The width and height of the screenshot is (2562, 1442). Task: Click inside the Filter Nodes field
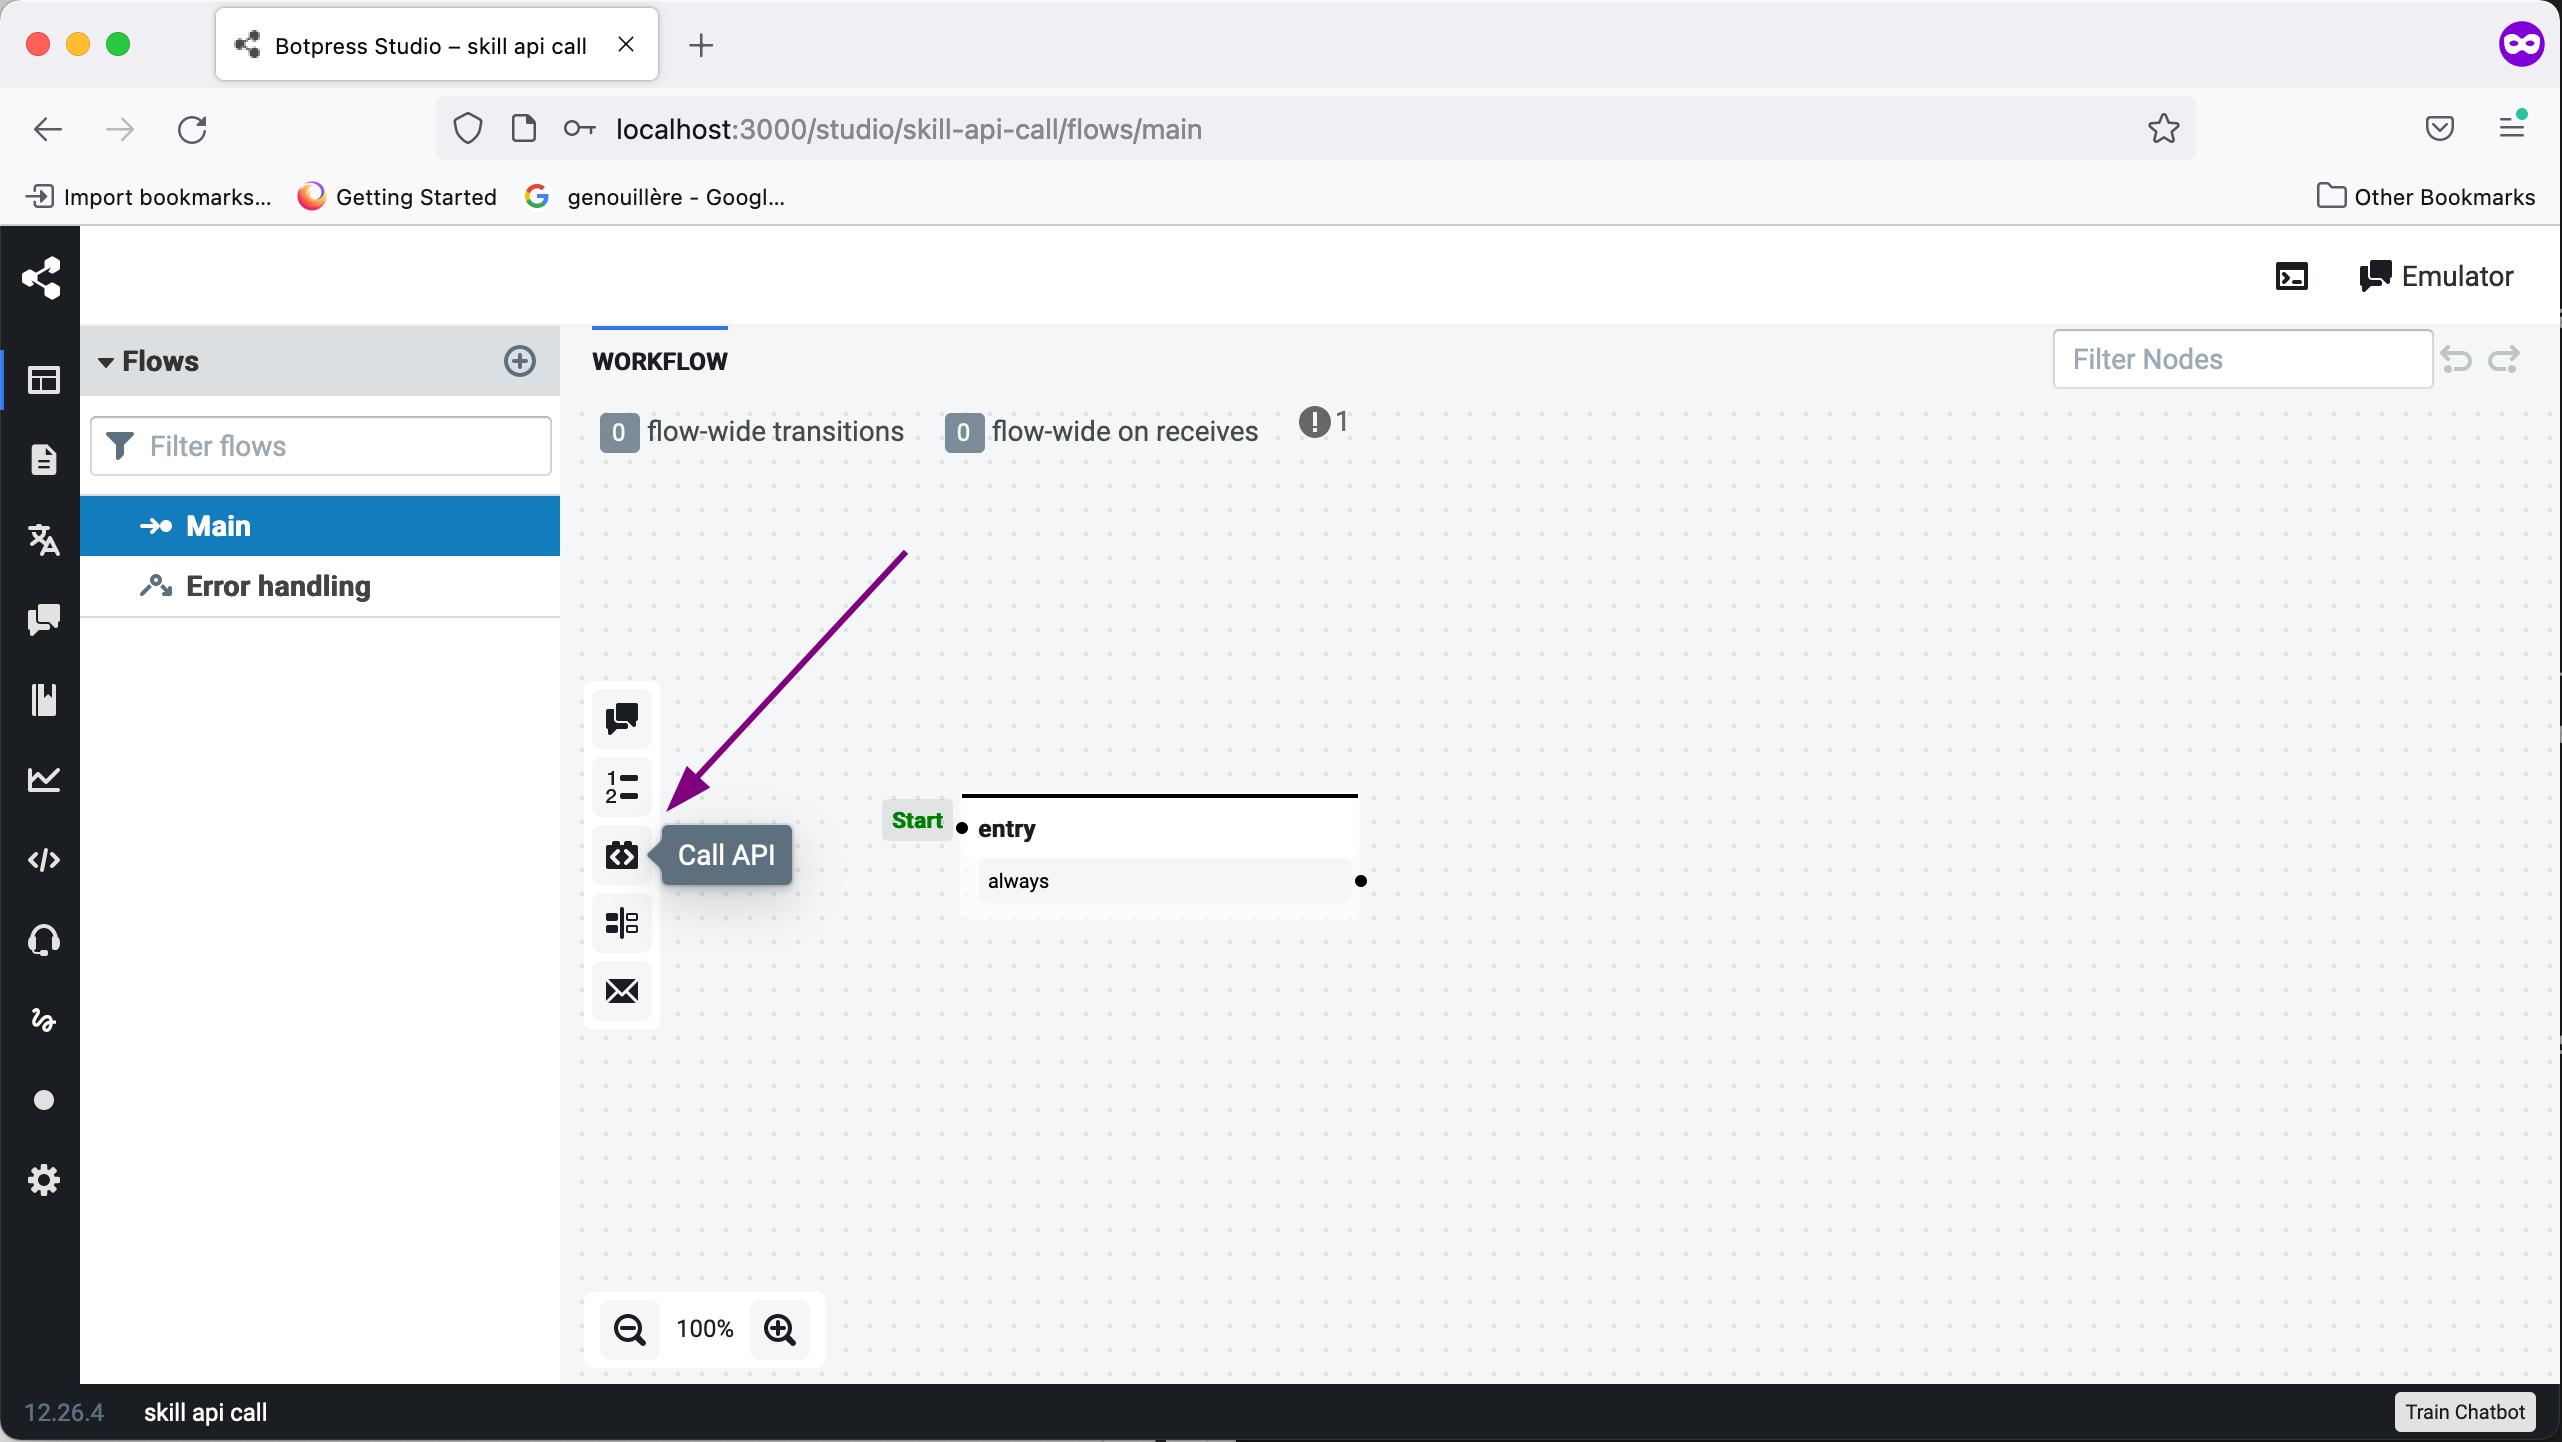2240,358
